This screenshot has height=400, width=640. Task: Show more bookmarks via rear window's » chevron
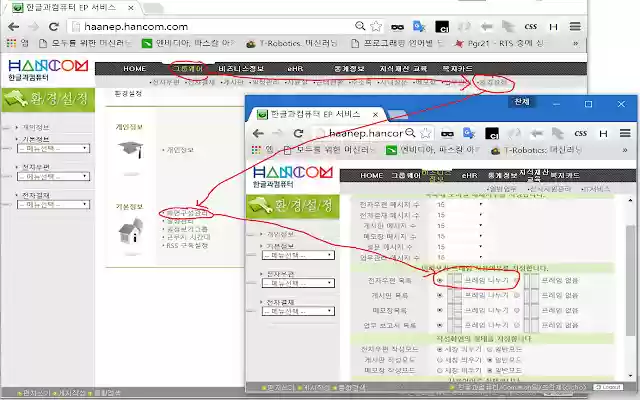point(576,43)
